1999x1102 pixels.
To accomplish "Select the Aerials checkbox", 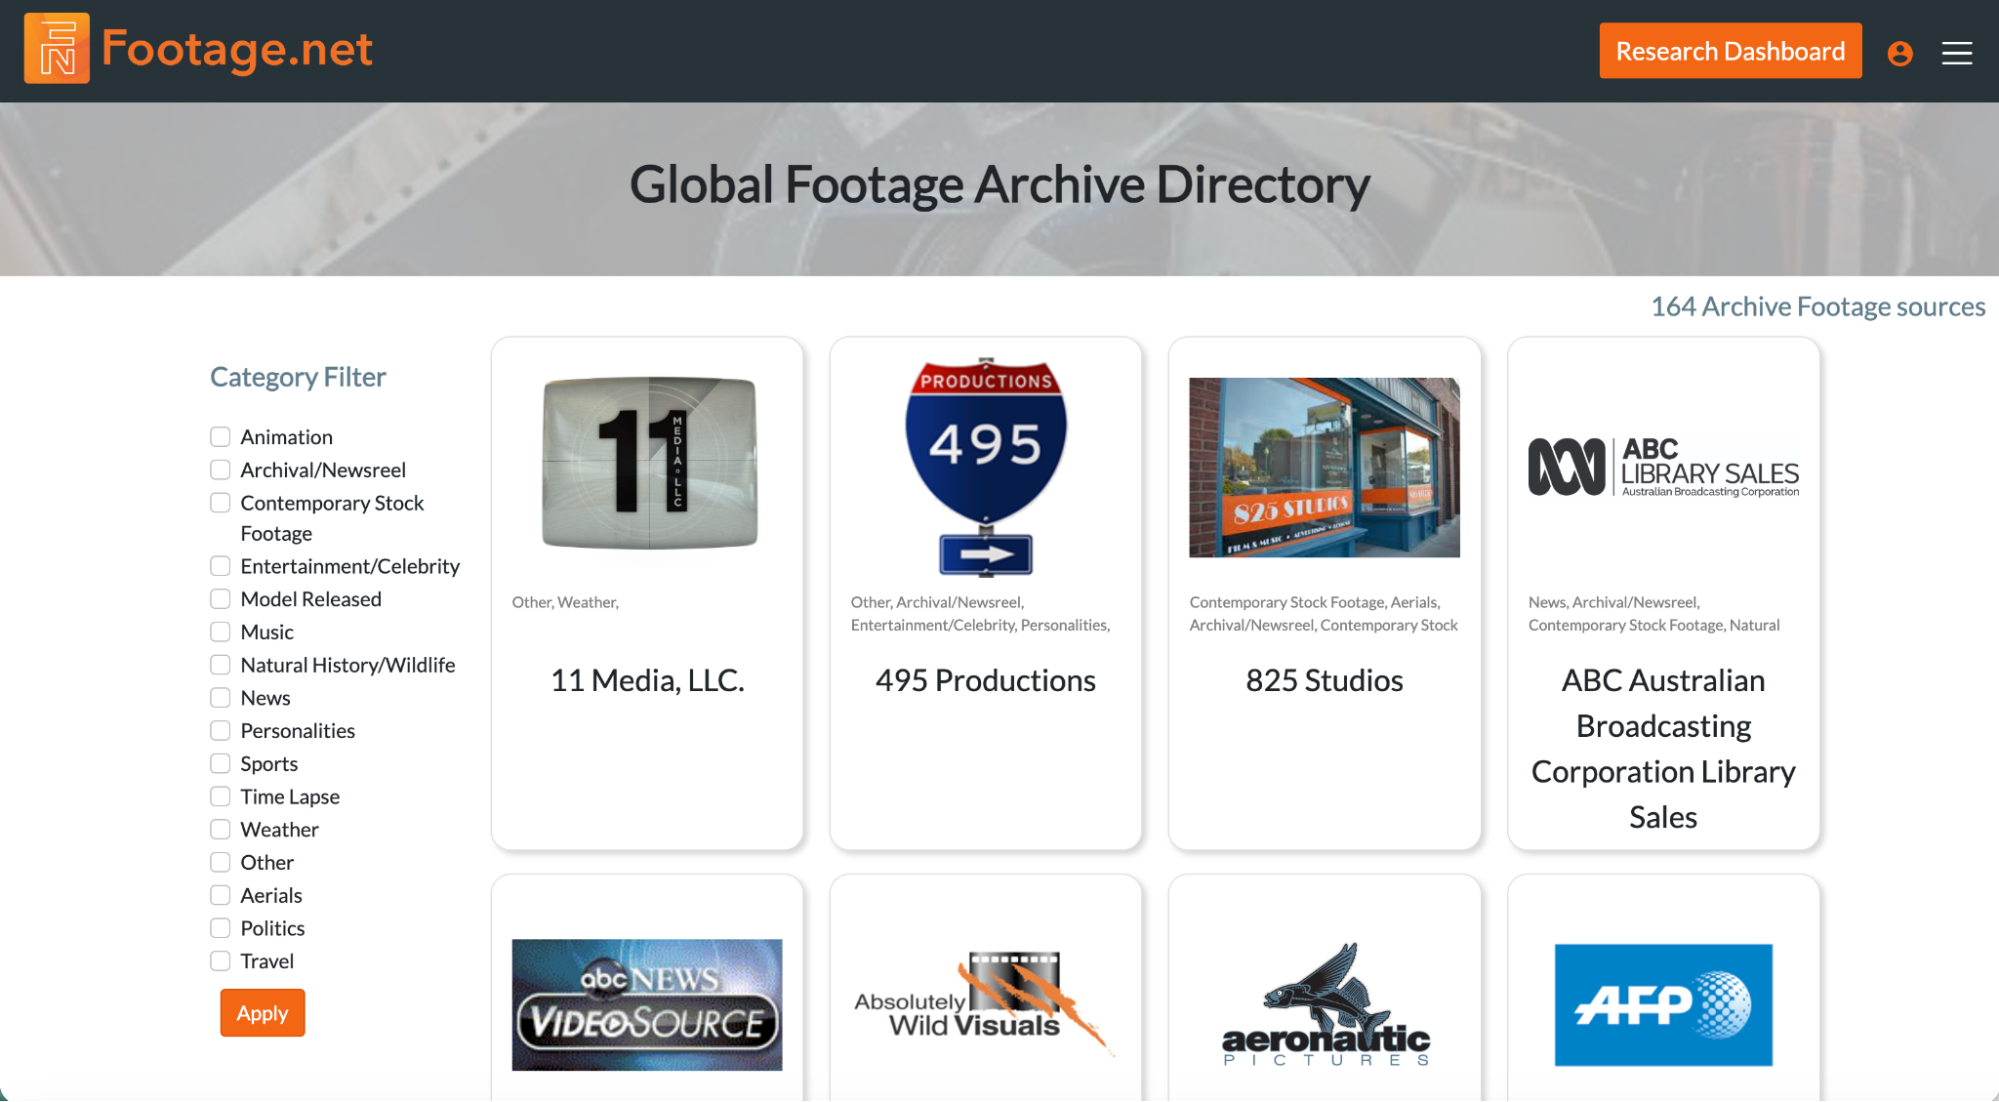I will pyautogui.click(x=220, y=895).
